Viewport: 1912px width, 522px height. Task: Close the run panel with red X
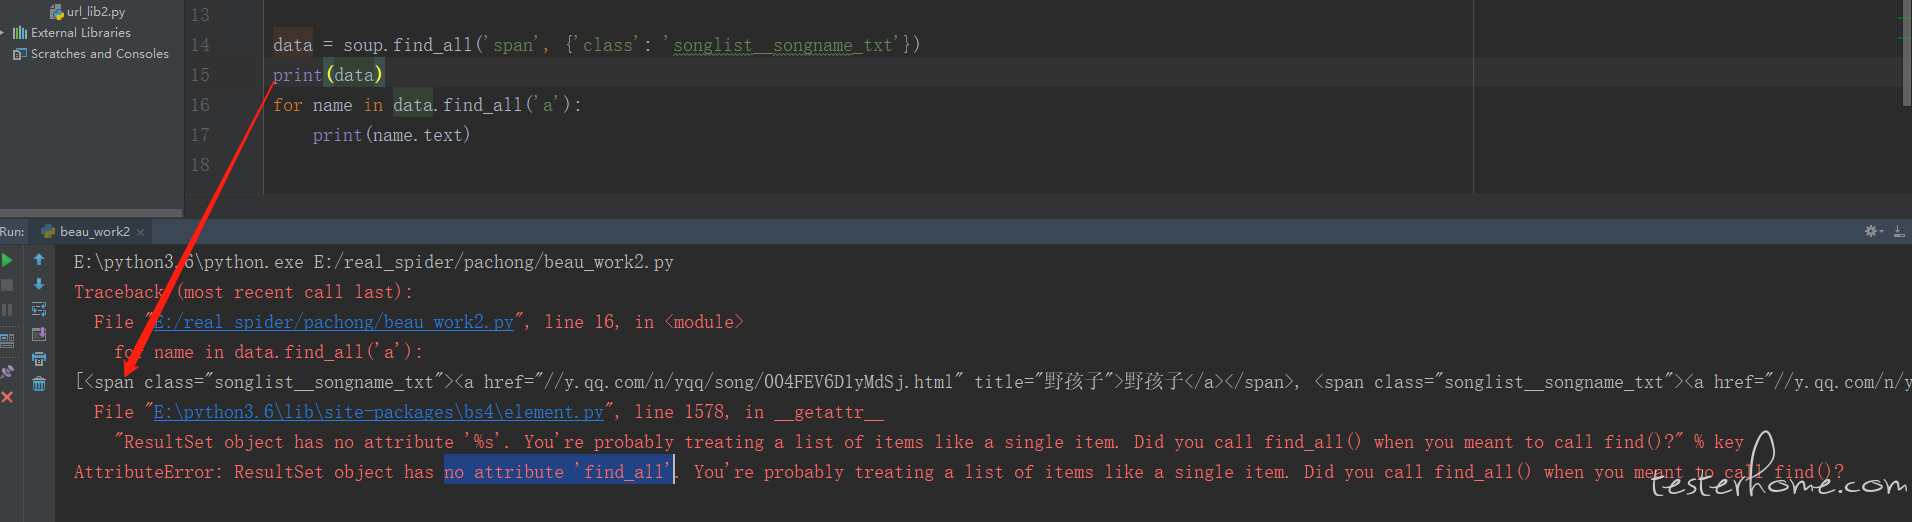7,397
